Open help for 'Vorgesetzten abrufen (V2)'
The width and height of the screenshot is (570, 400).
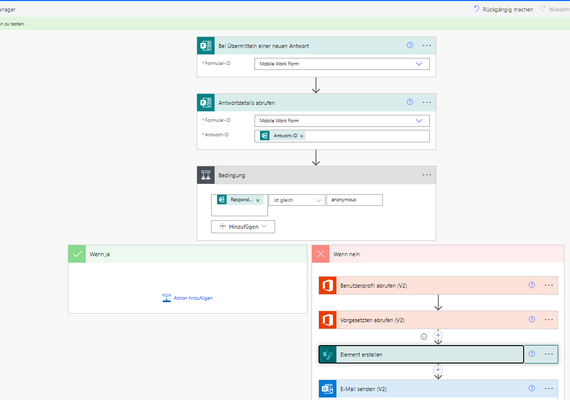(x=531, y=319)
